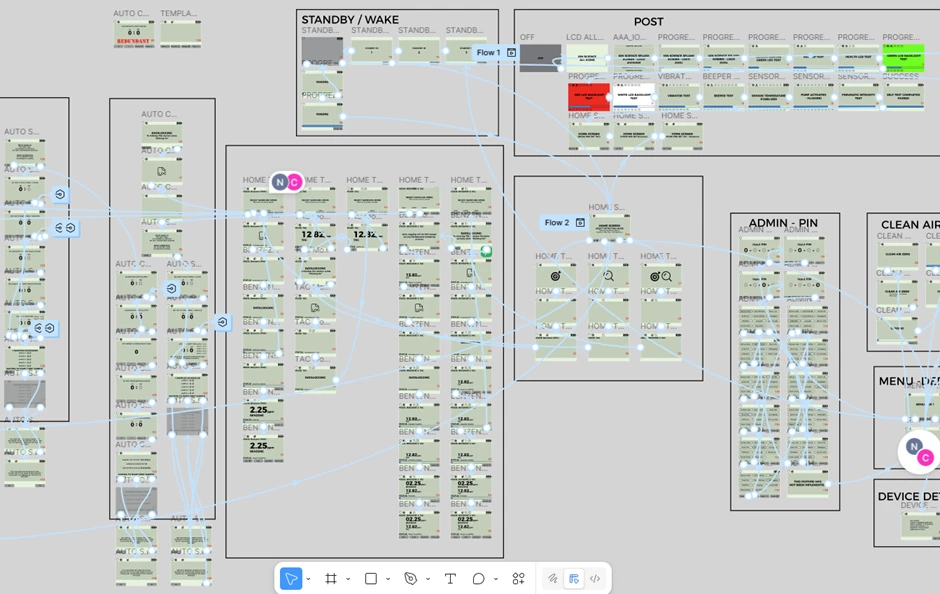Click the N avatar above the HOME frames
The width and height of the screenshot is (940, 594).
(279, 182)
